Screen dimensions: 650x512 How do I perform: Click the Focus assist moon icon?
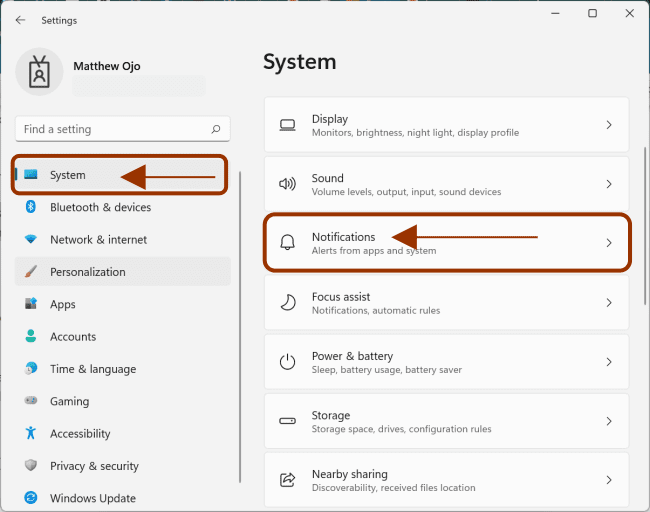287,302
